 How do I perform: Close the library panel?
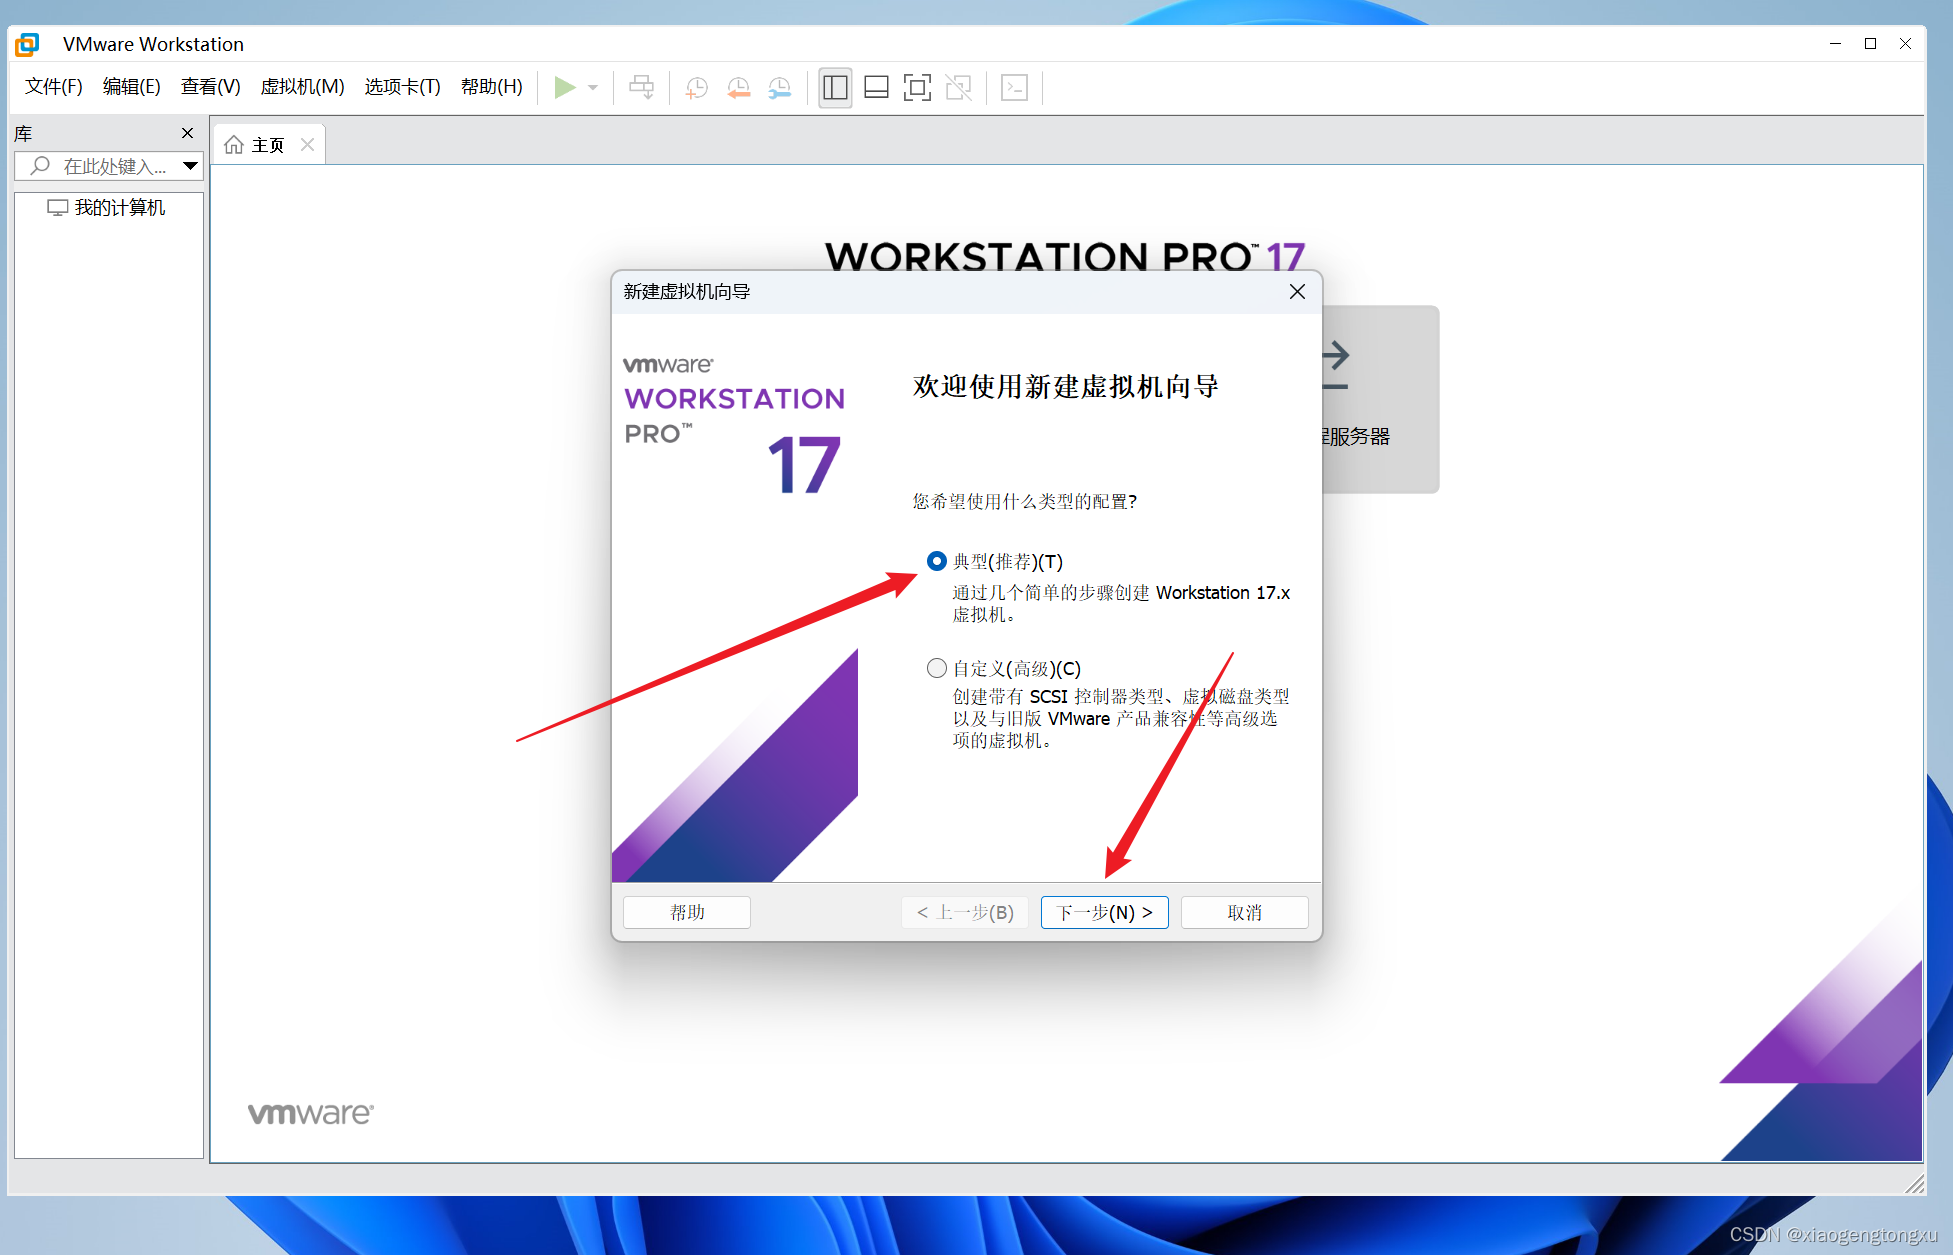pyautogui.click(x=187, y=133)
